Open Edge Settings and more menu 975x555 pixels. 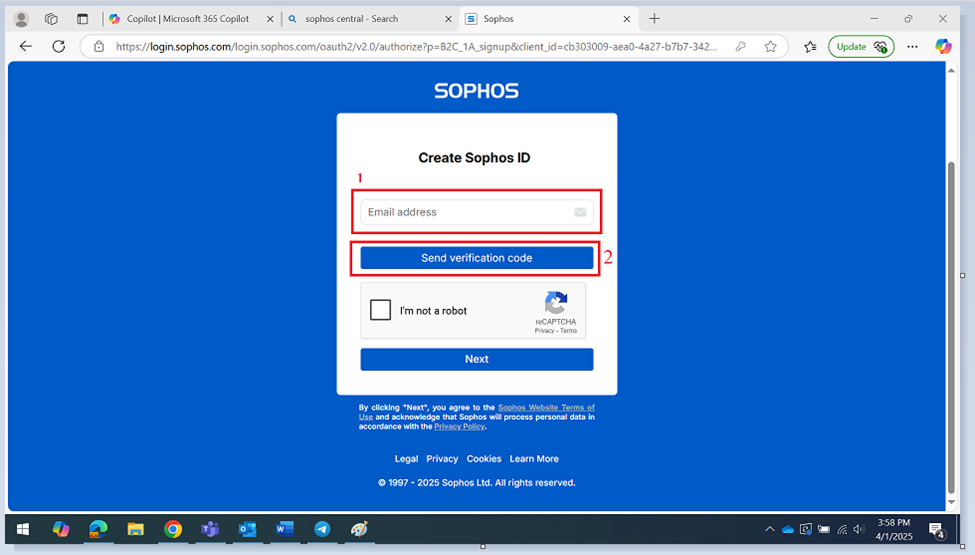tap(912, 46)
